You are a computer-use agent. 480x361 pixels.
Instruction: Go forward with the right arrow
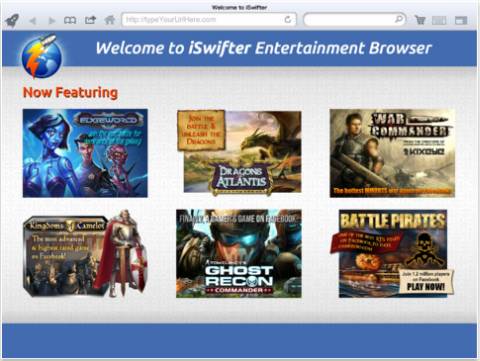(x=51, y=21)
